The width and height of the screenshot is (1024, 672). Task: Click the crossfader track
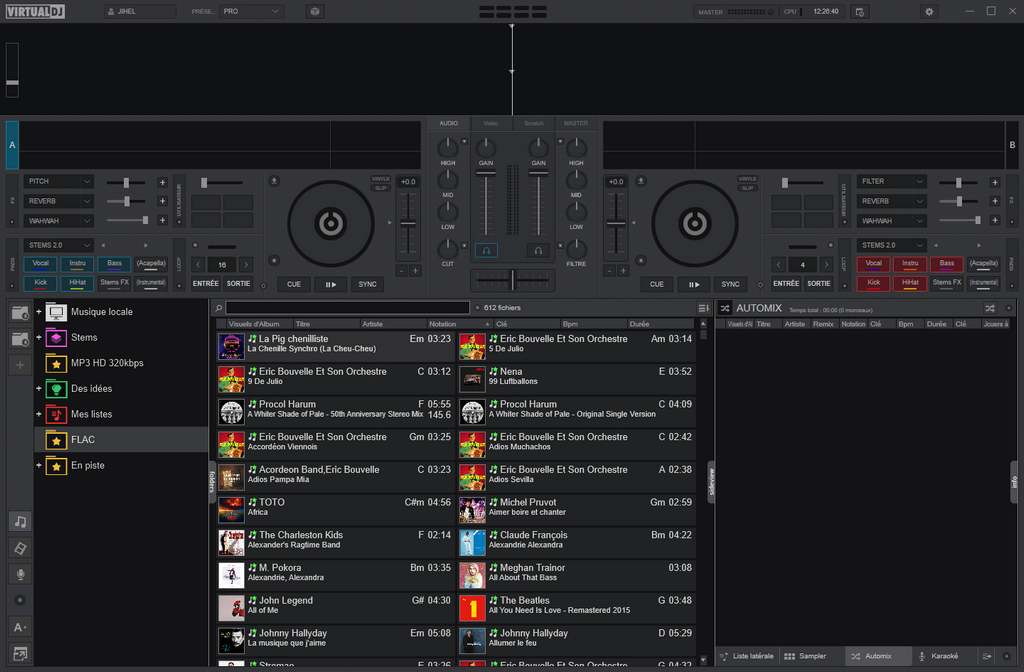[x=512, y=280]
